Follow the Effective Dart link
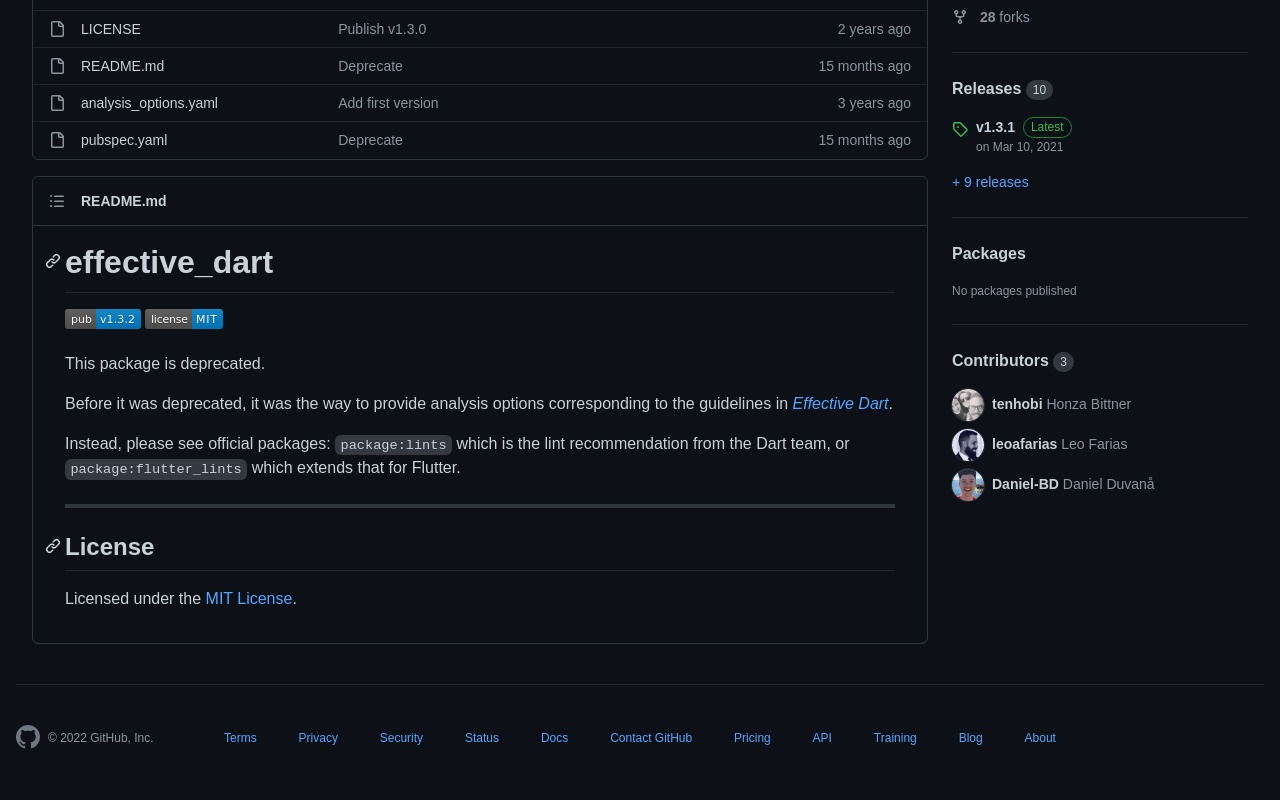The width and height of the screenshot is (1280, 800). point(840,403)
